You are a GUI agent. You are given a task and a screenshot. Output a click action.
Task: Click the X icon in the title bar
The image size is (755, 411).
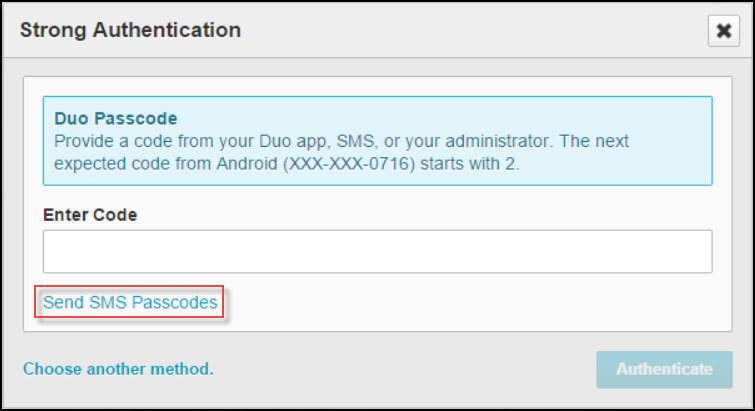pos(722,31)
